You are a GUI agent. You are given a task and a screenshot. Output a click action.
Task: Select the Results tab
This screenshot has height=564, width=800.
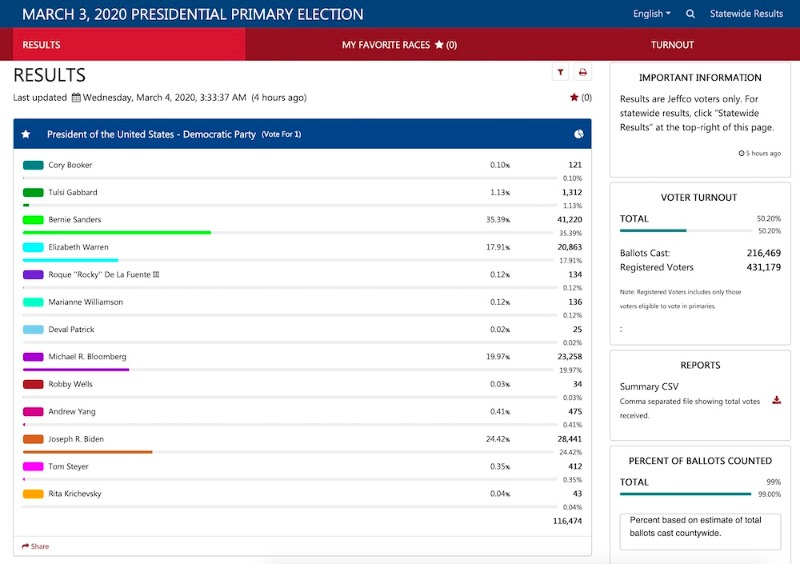click(x=42, y=45)
